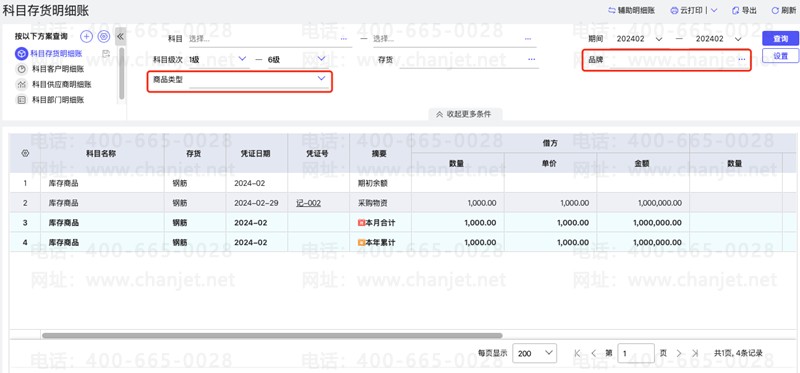Click the 导出 export icon
The width and height of the screenshot is (800, 373).
click(x=735, y=10)
